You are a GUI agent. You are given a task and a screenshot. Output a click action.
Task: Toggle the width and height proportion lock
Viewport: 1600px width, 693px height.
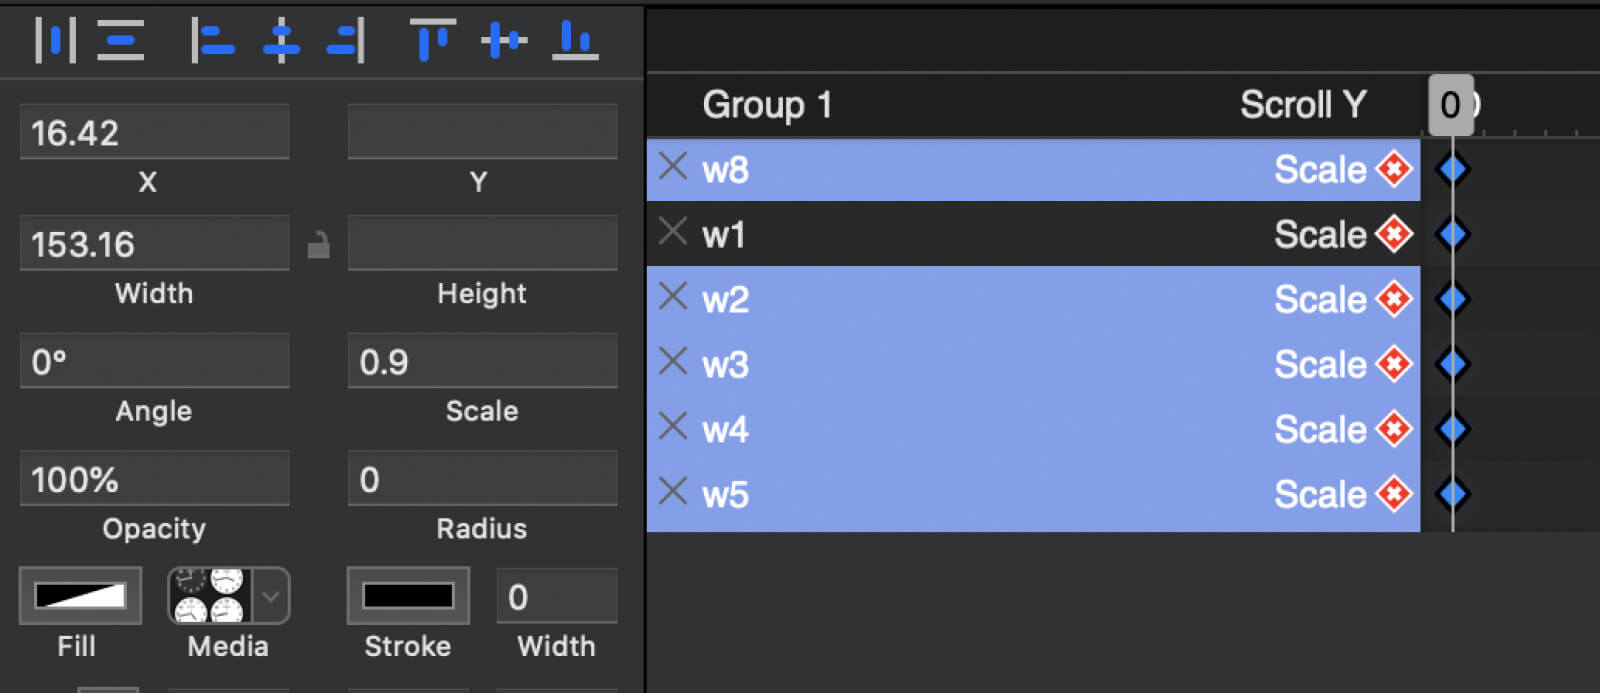pos(318,244)
